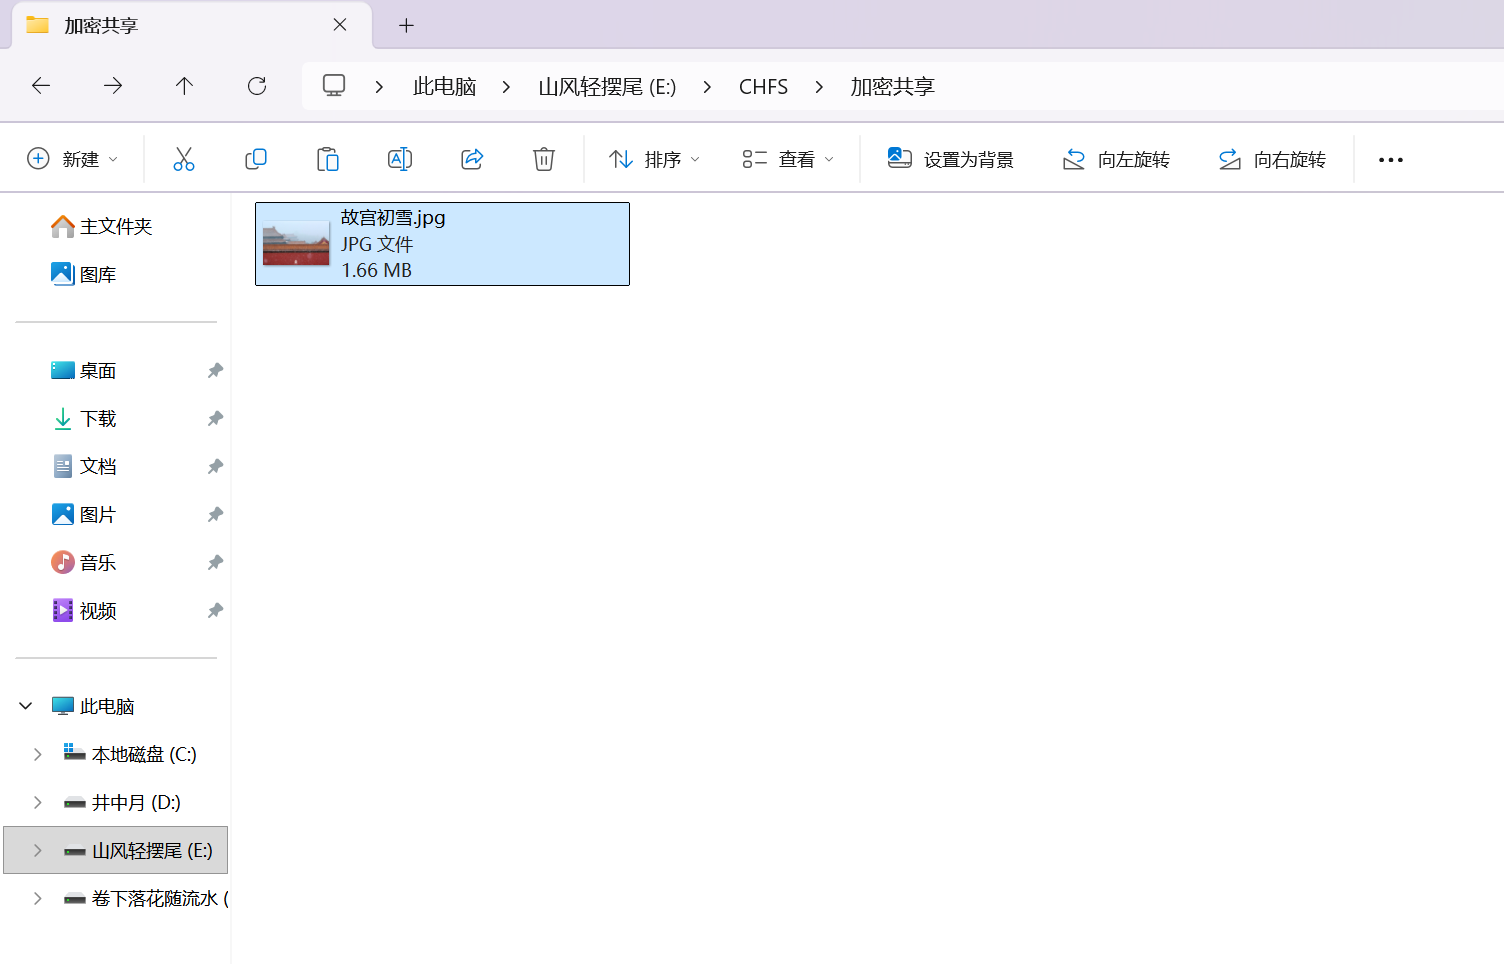Click 设置为背景 to set wallpaper
Image resolution: width=1504 pixels, height=964 pixels.
coord(948,158)
